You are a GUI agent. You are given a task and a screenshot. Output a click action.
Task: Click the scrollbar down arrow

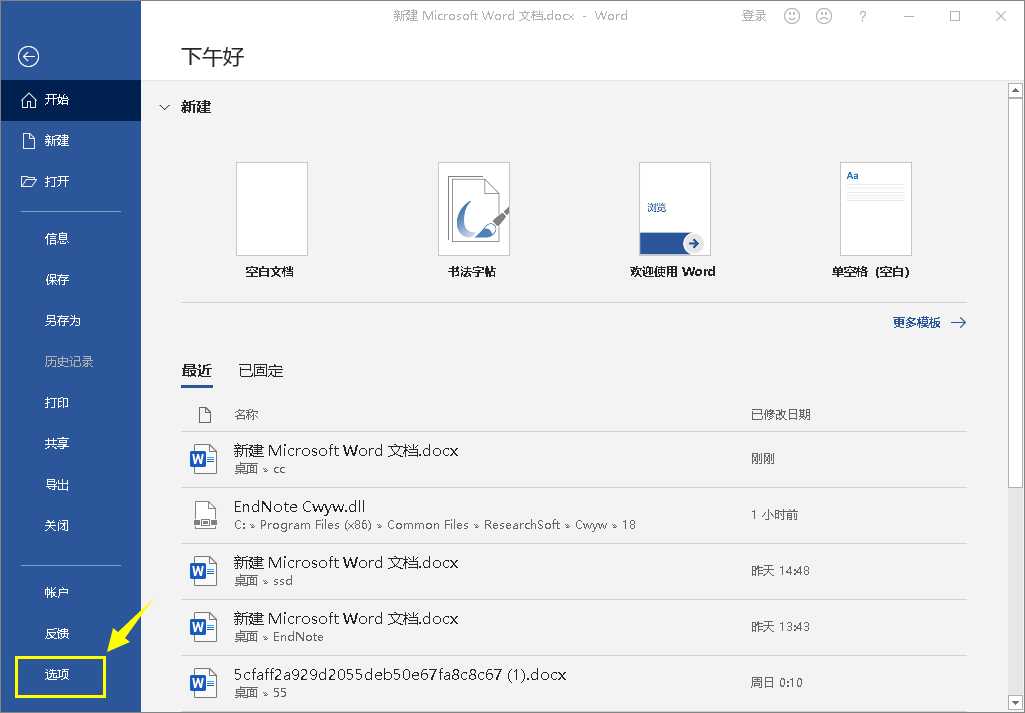point(1015,703)
